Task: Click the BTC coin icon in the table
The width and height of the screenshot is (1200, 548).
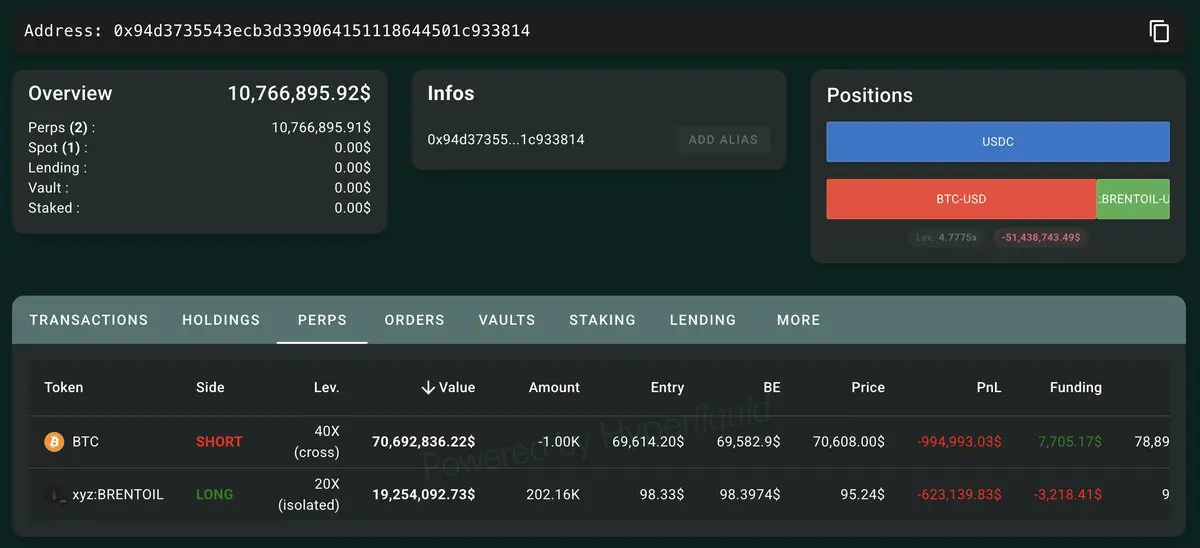Action: pos(54,441)
